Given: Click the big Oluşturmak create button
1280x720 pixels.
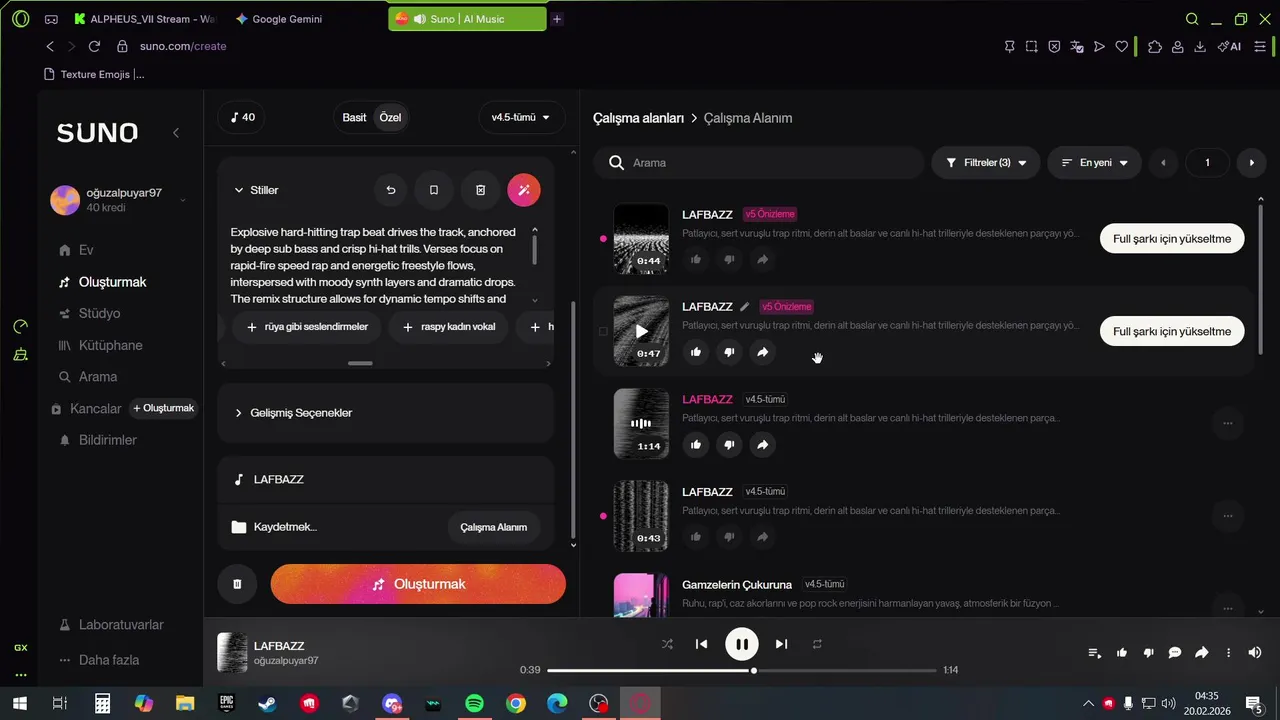Looking at the screenshot, I should tap(418, 584).
